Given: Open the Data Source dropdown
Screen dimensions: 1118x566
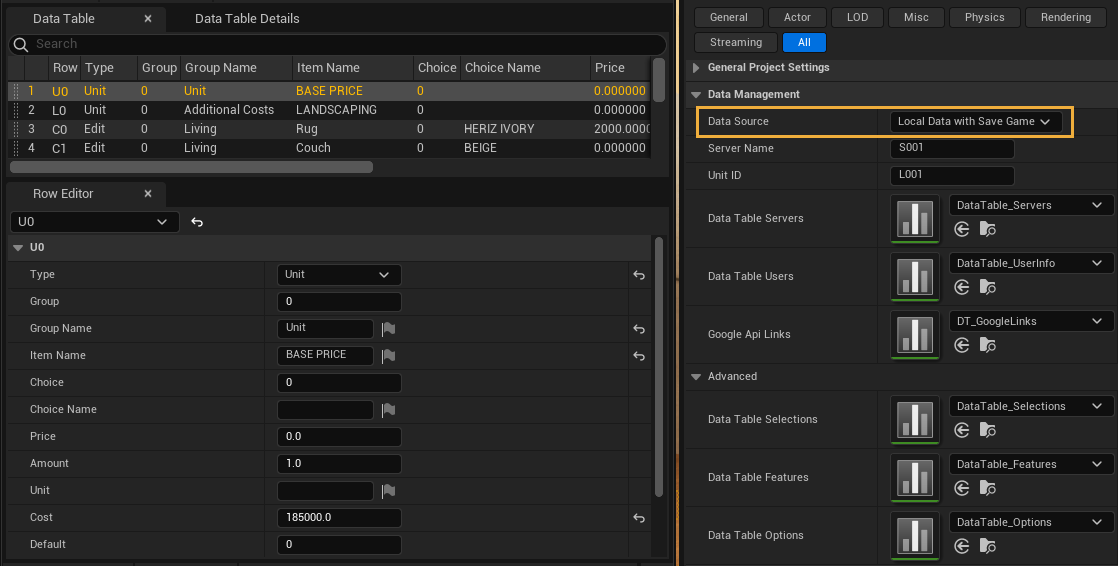Looking at the screenshot, I should (x=975, y=121).
